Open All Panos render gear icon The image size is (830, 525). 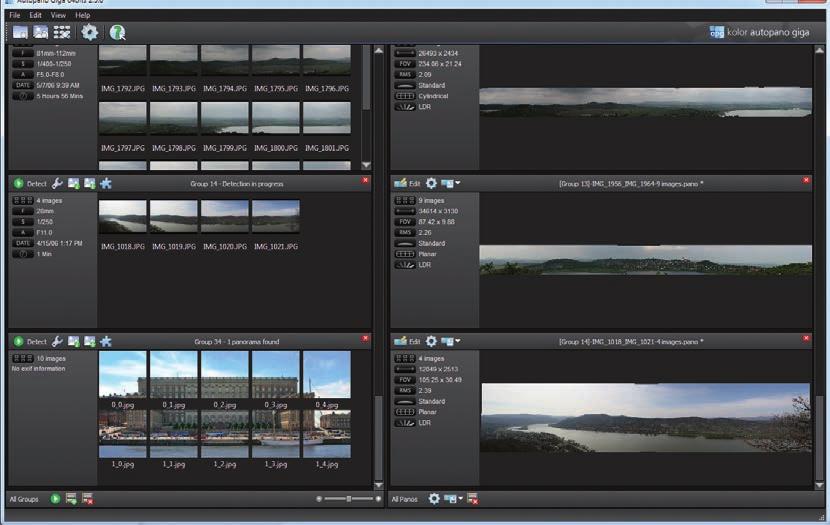(x=434, y=499)
